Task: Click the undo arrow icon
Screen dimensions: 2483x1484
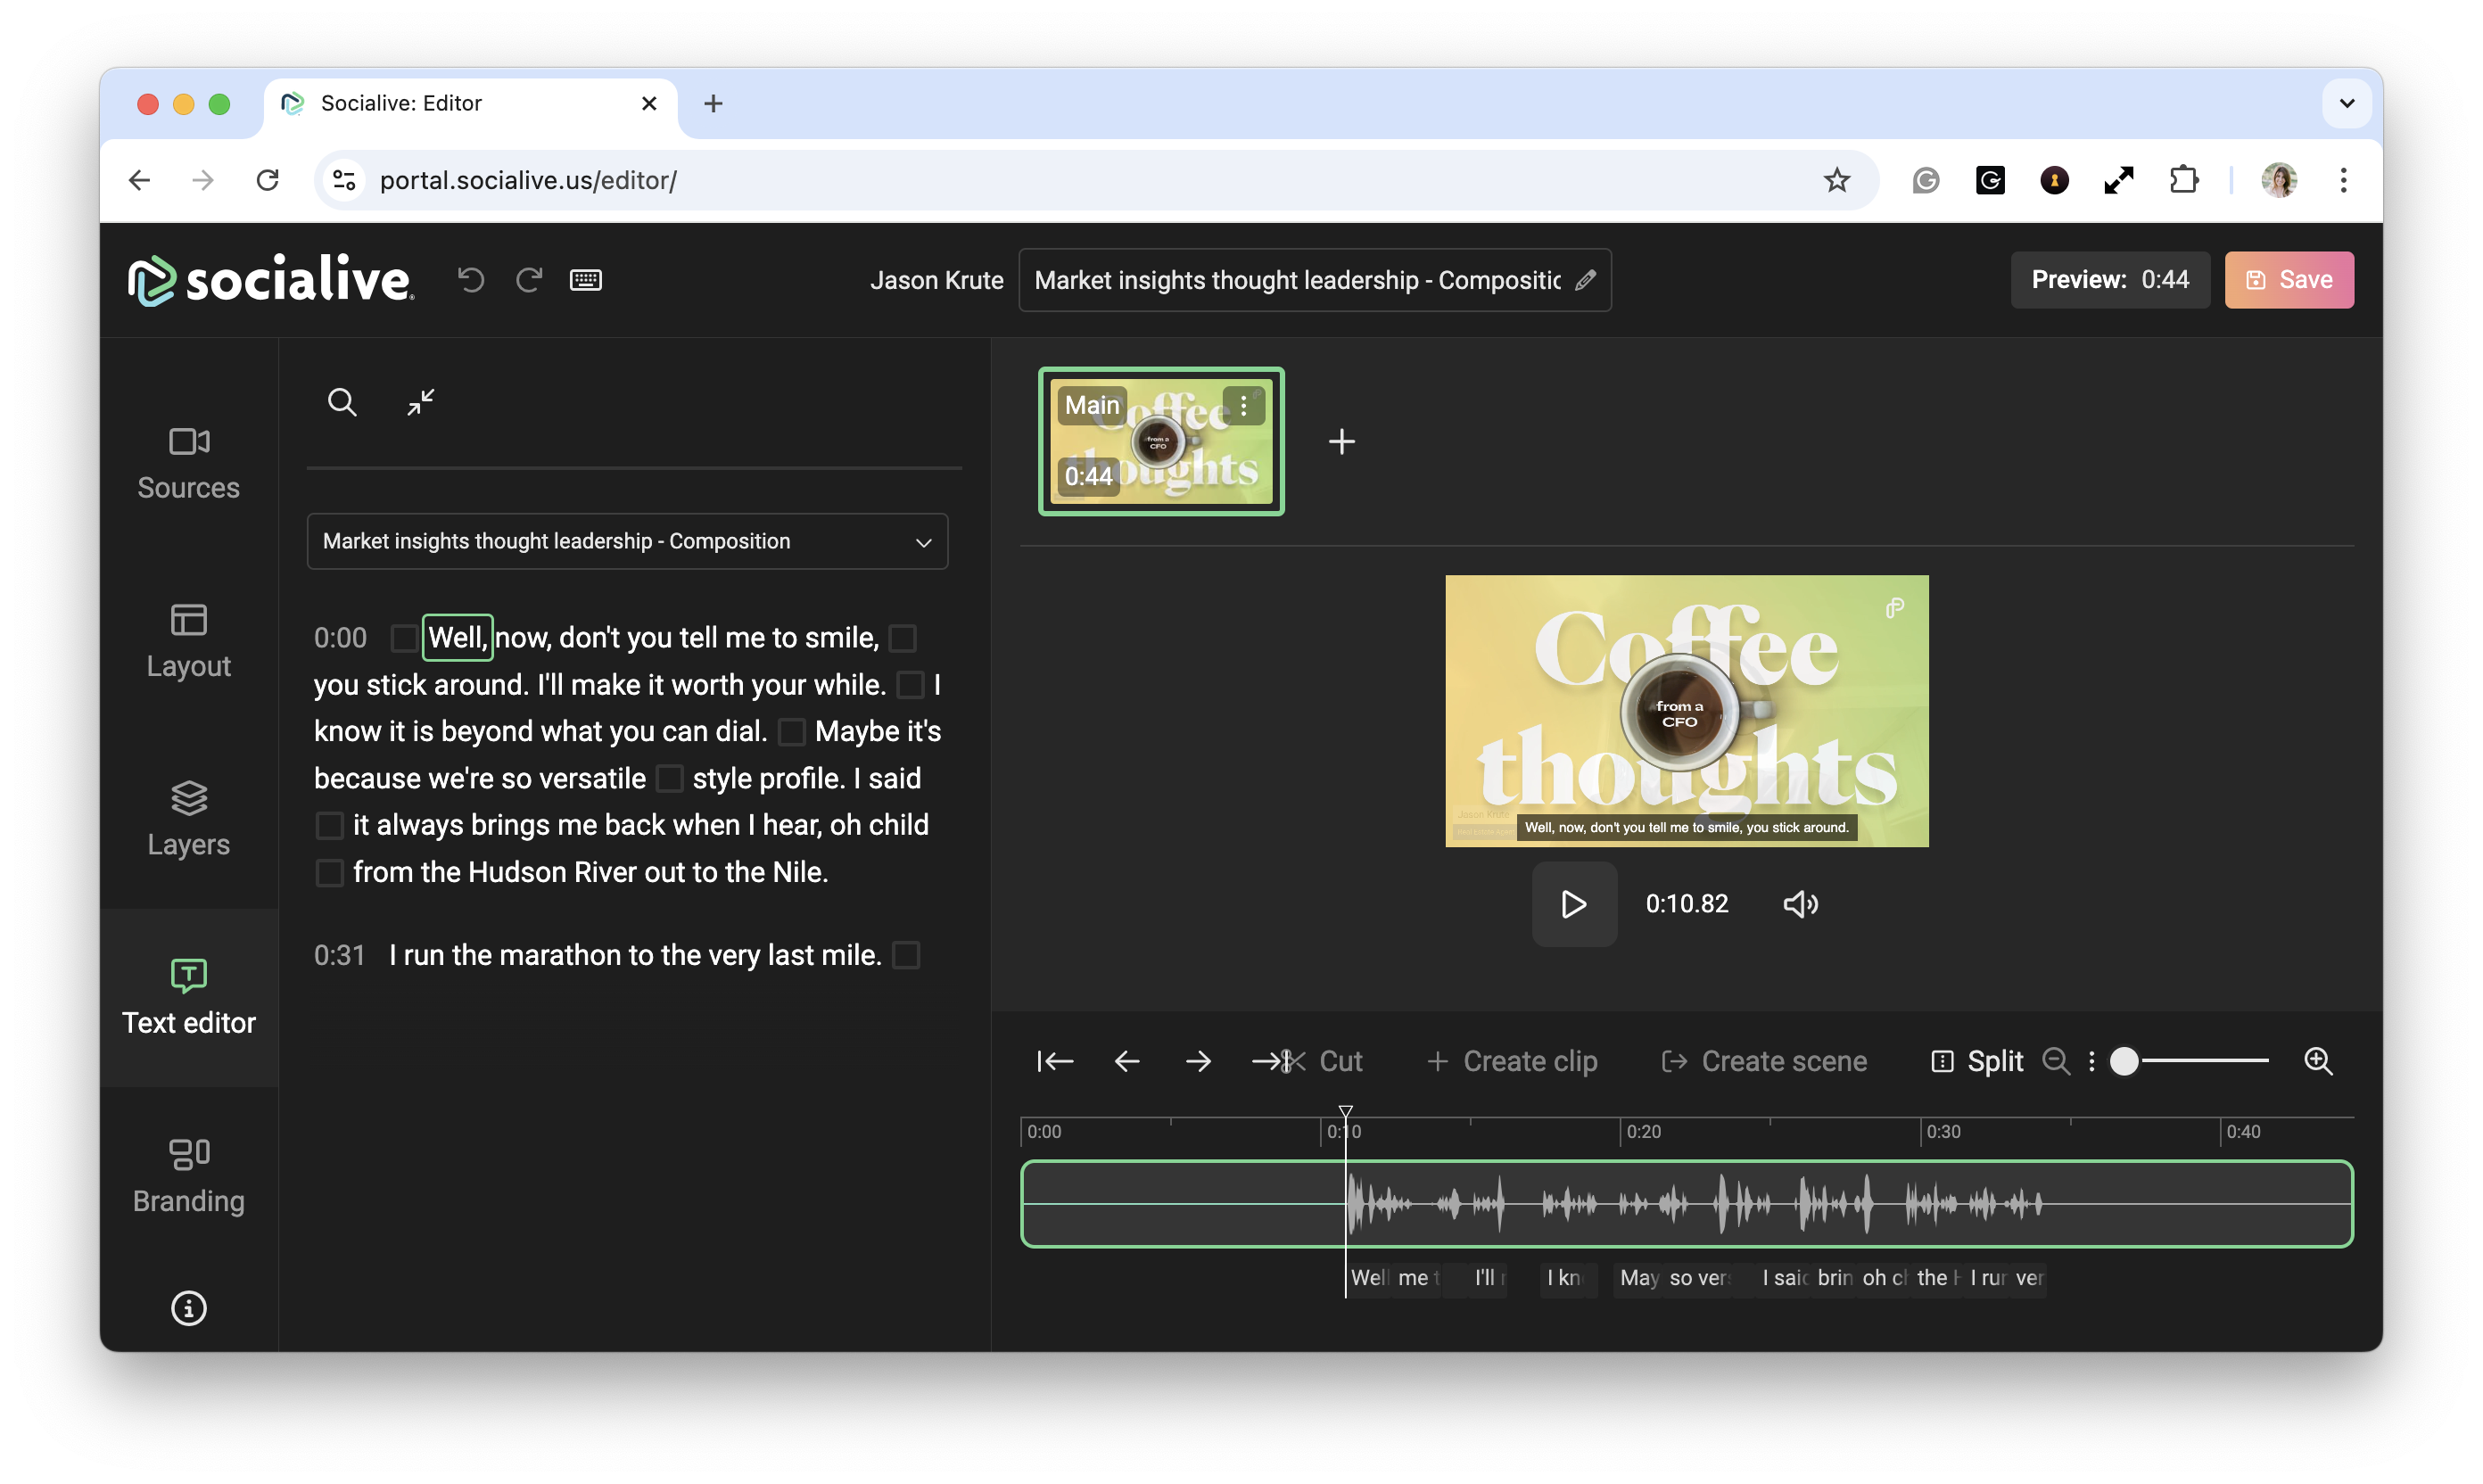Action: point(471,280)
